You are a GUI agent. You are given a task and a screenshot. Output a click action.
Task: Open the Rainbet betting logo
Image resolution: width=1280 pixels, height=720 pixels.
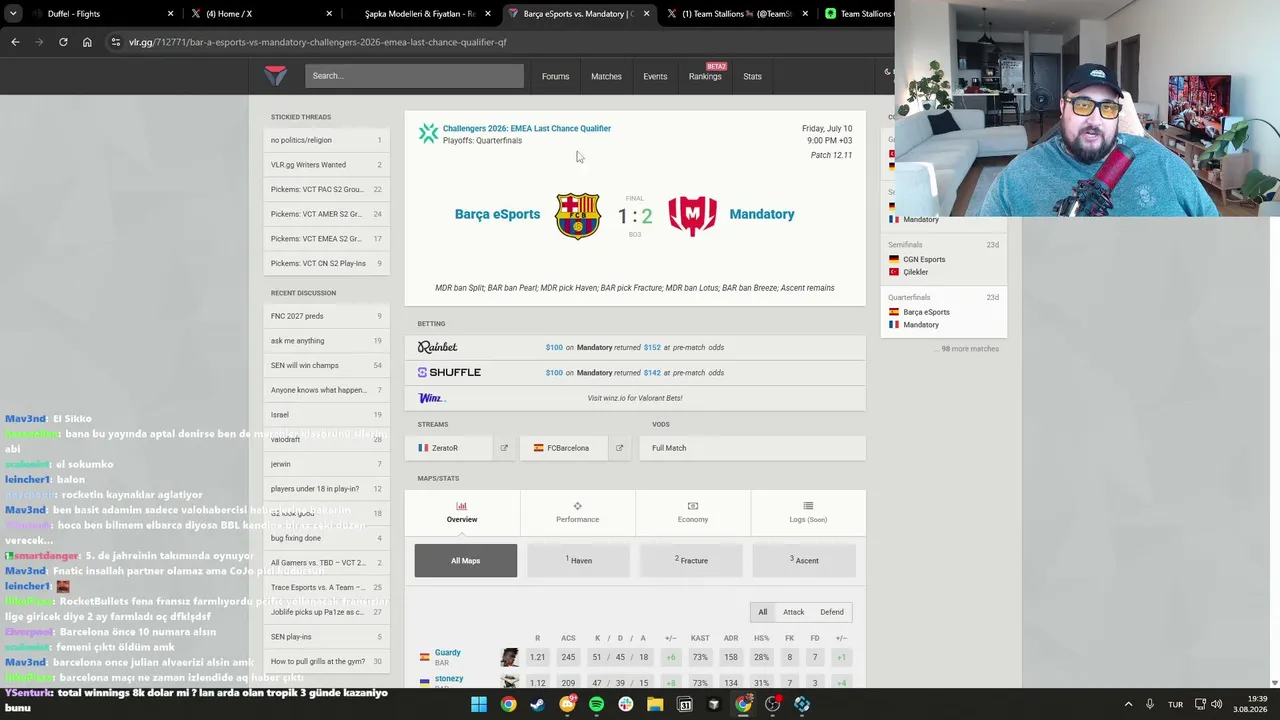coord(437,347)
